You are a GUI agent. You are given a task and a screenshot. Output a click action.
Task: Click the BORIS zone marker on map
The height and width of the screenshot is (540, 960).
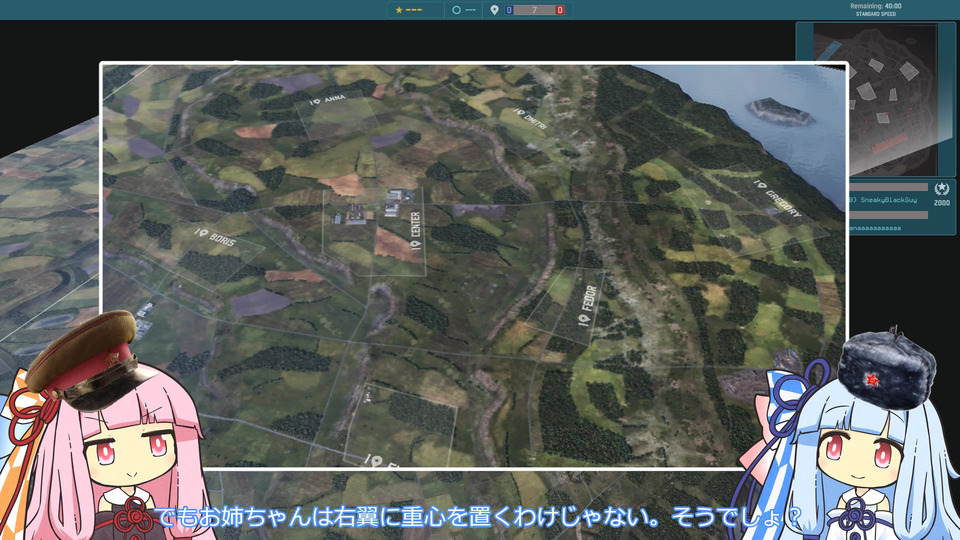pyautogui.click(x=215, y=236)
